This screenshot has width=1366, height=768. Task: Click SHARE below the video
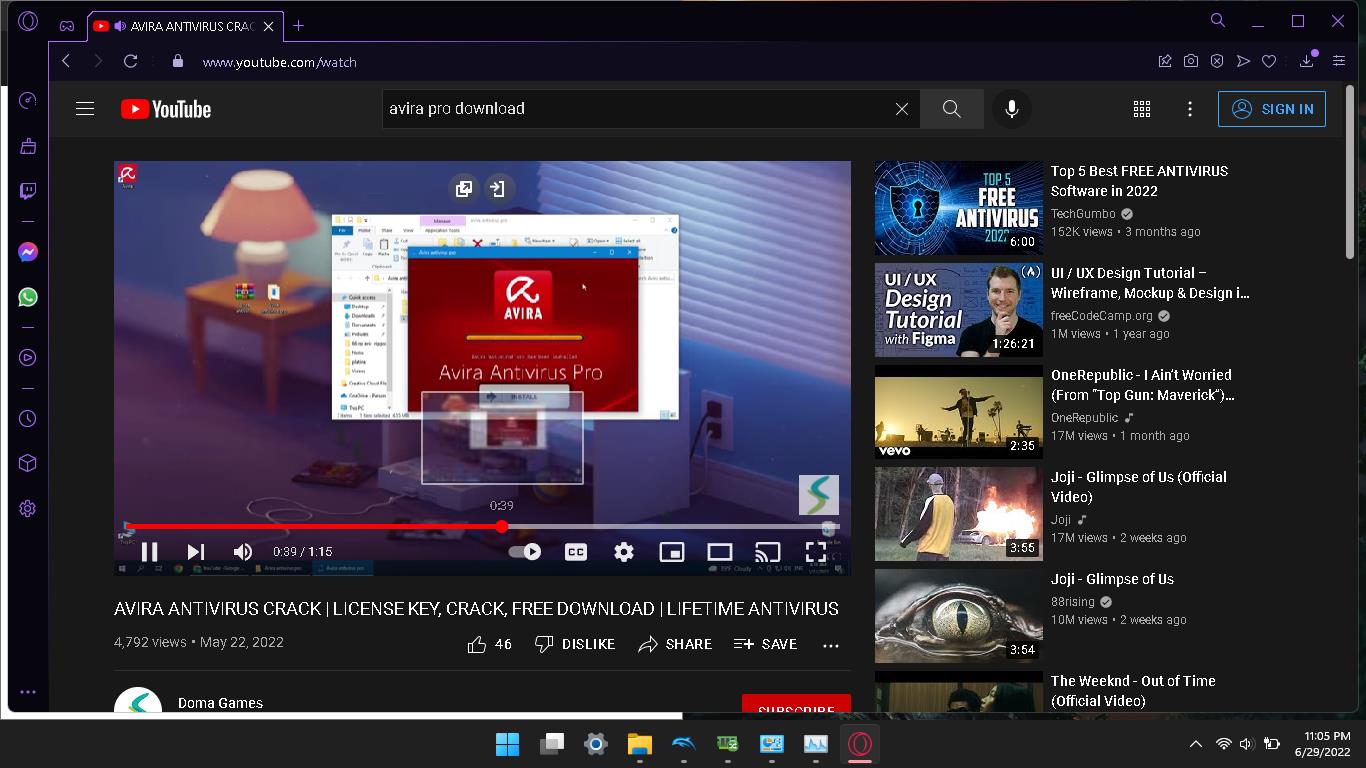675,644
